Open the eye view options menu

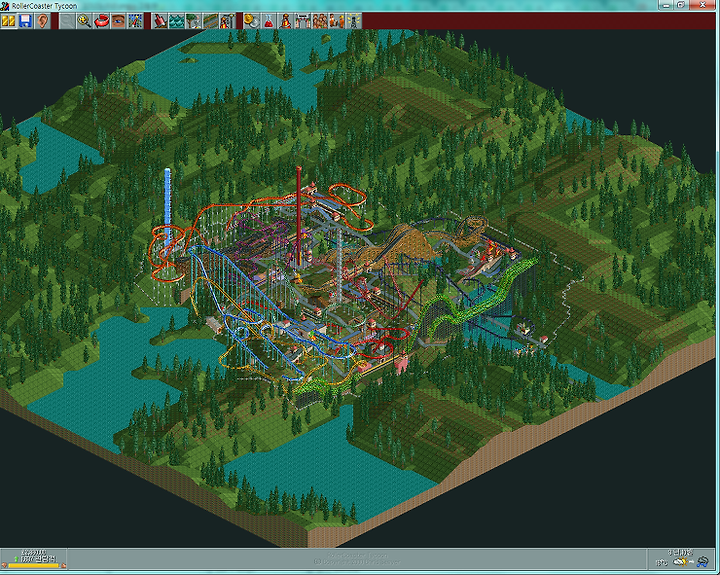click(118, 21)
